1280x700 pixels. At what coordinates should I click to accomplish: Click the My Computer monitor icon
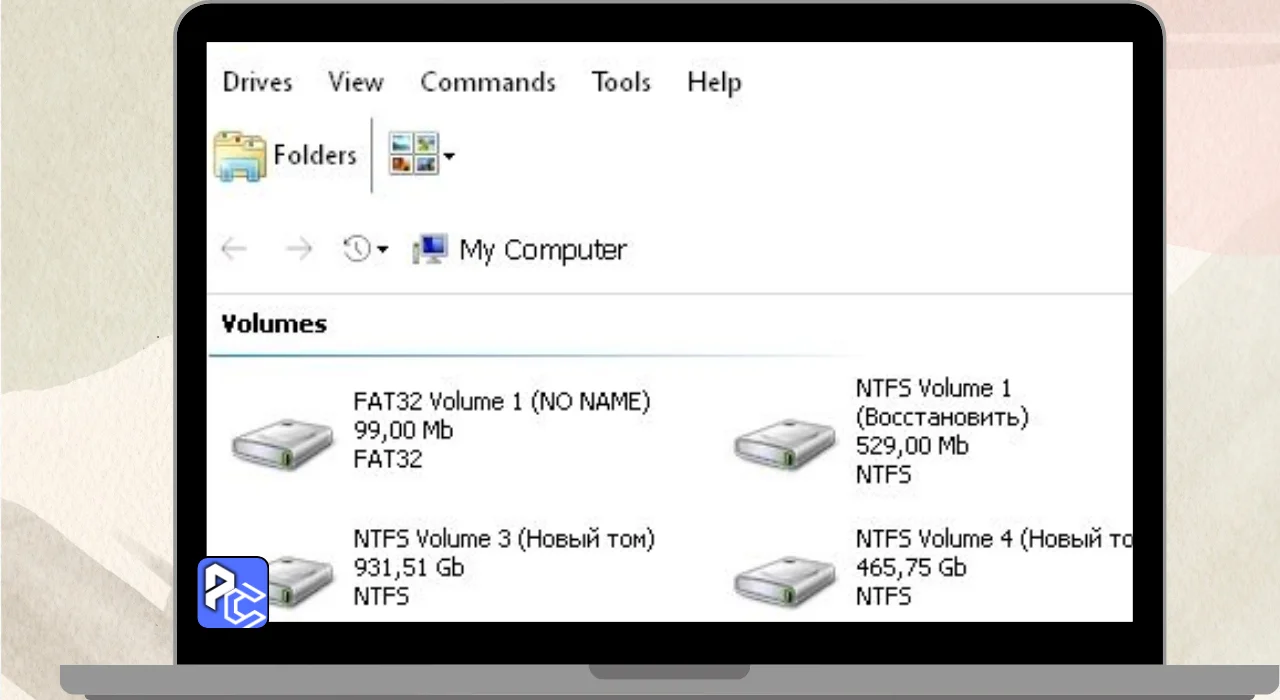[x=430, y=249]
